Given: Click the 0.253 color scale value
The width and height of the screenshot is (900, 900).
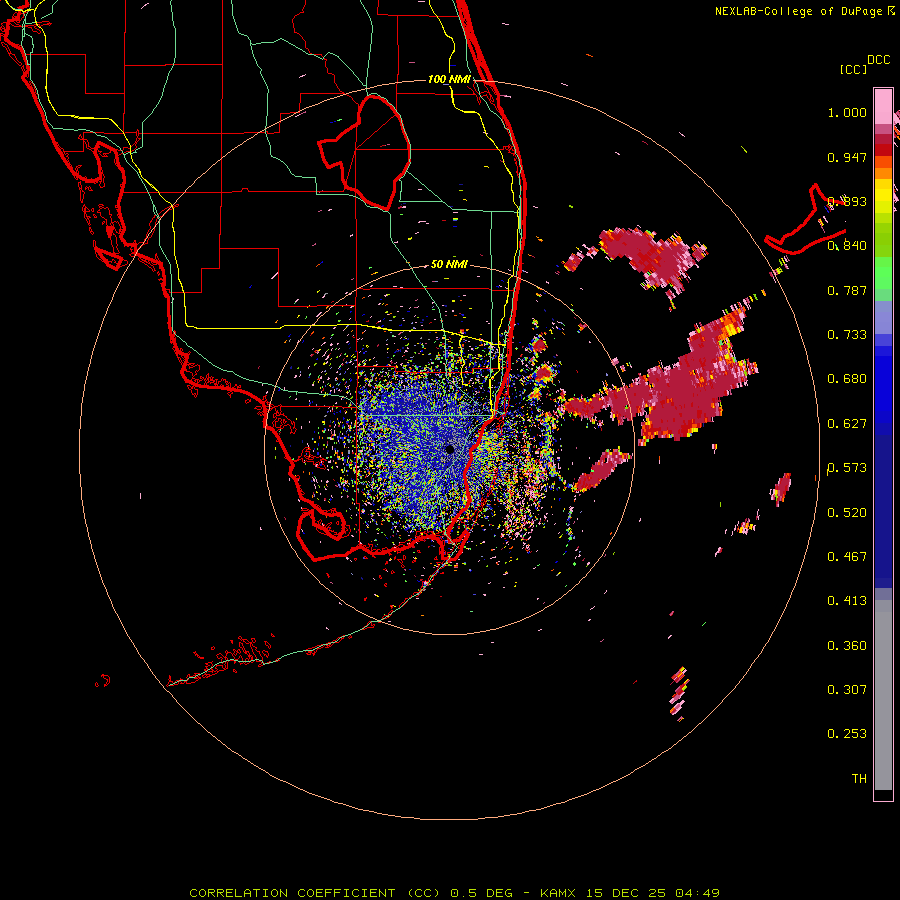Looking at the screenshot, I should point(847,734).
